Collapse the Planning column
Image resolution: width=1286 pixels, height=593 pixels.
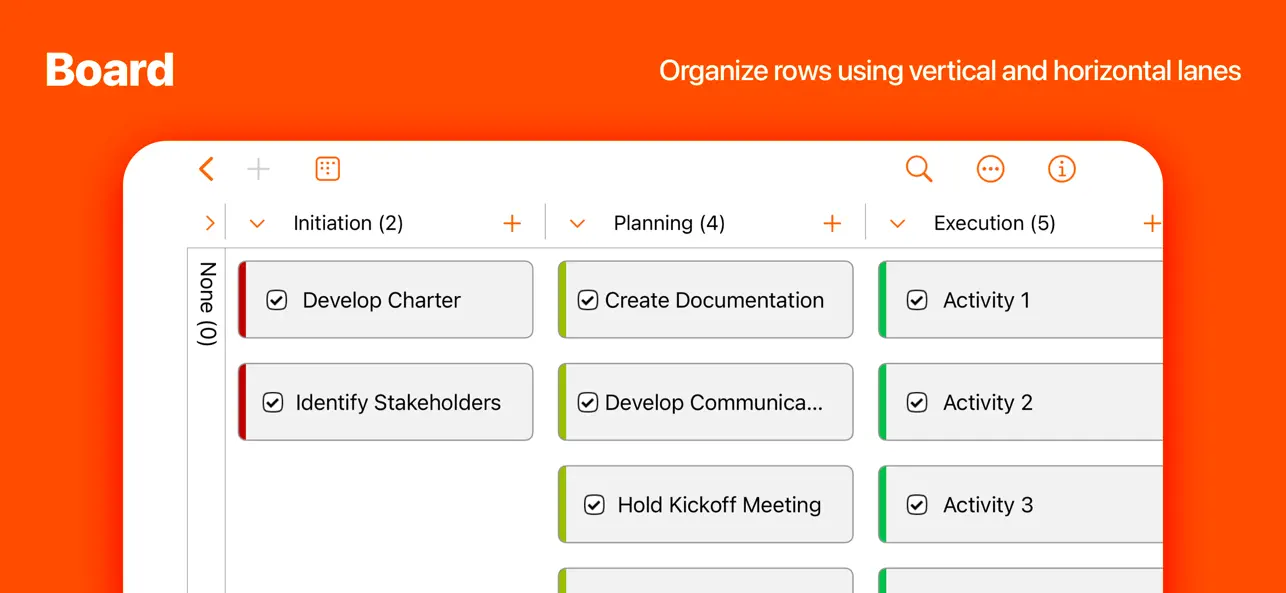(577, 223)
